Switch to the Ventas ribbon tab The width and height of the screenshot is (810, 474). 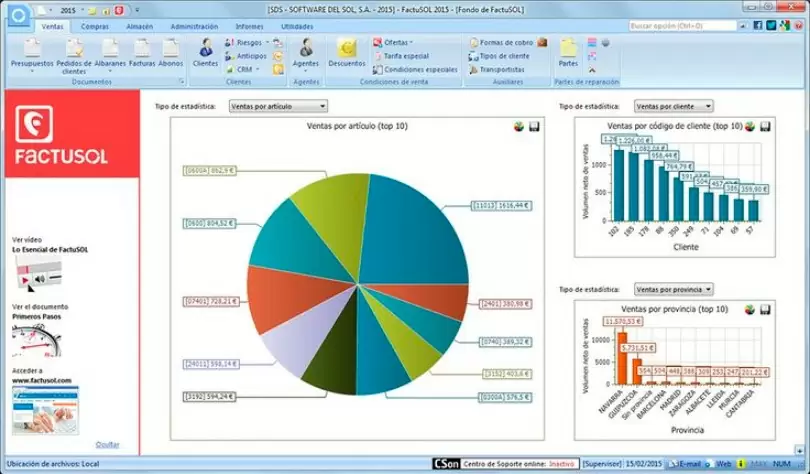click(52, 26)
